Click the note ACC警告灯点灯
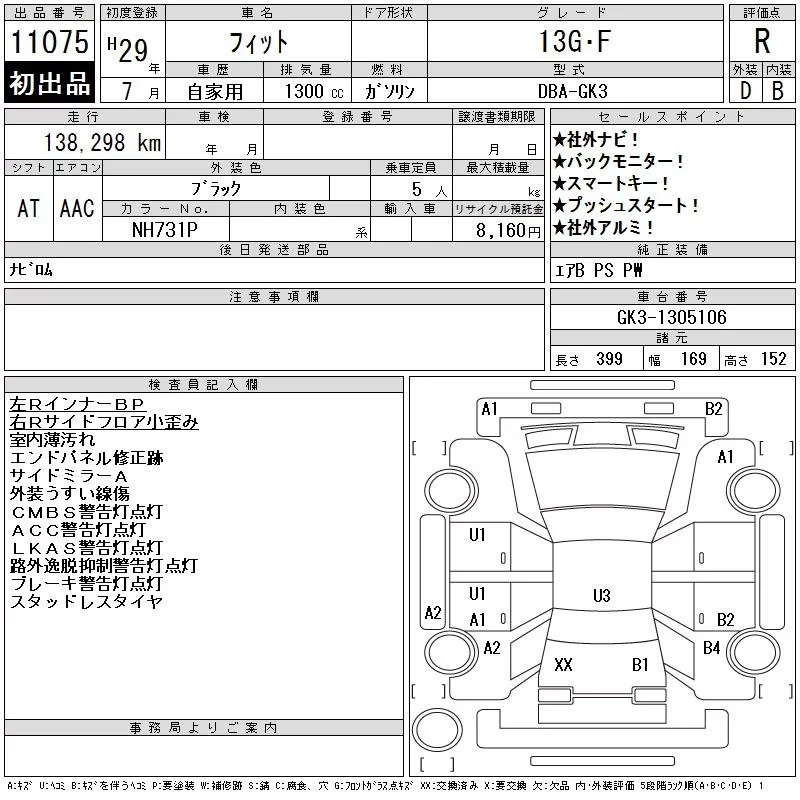The height and width of the screenshot is (800, 800). pos(78,530)
